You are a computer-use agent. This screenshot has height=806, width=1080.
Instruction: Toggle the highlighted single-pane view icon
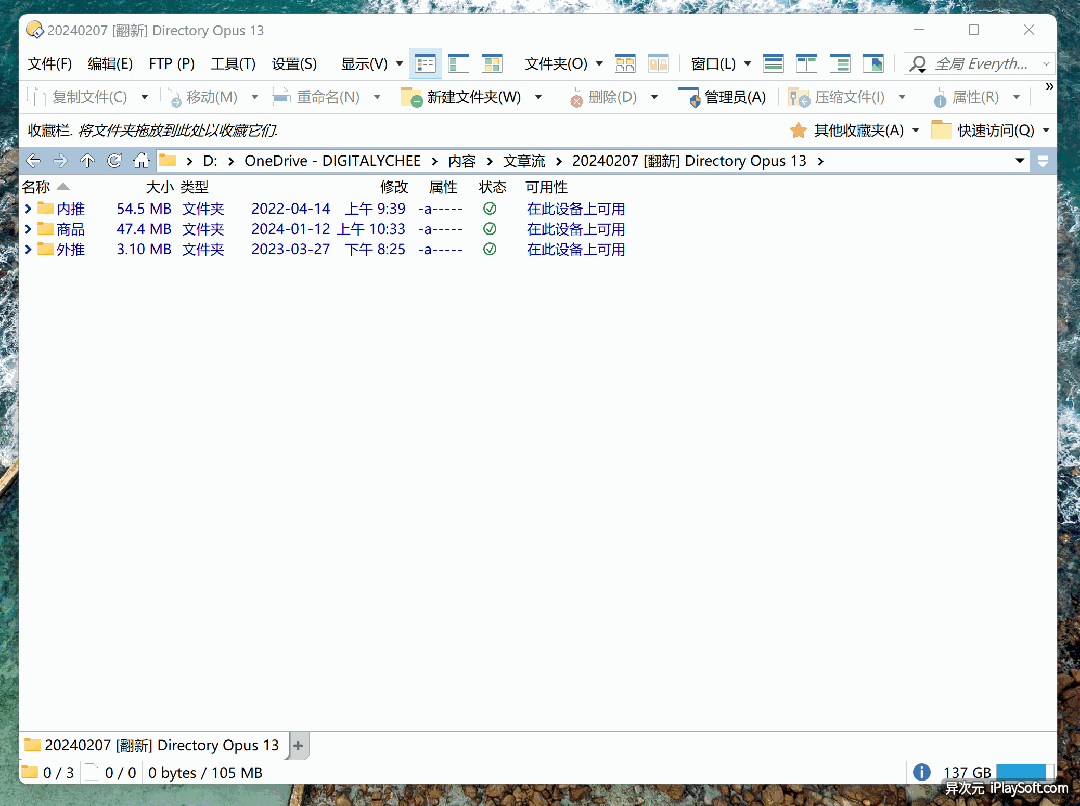pyautogui.click(x=425, y=64)
